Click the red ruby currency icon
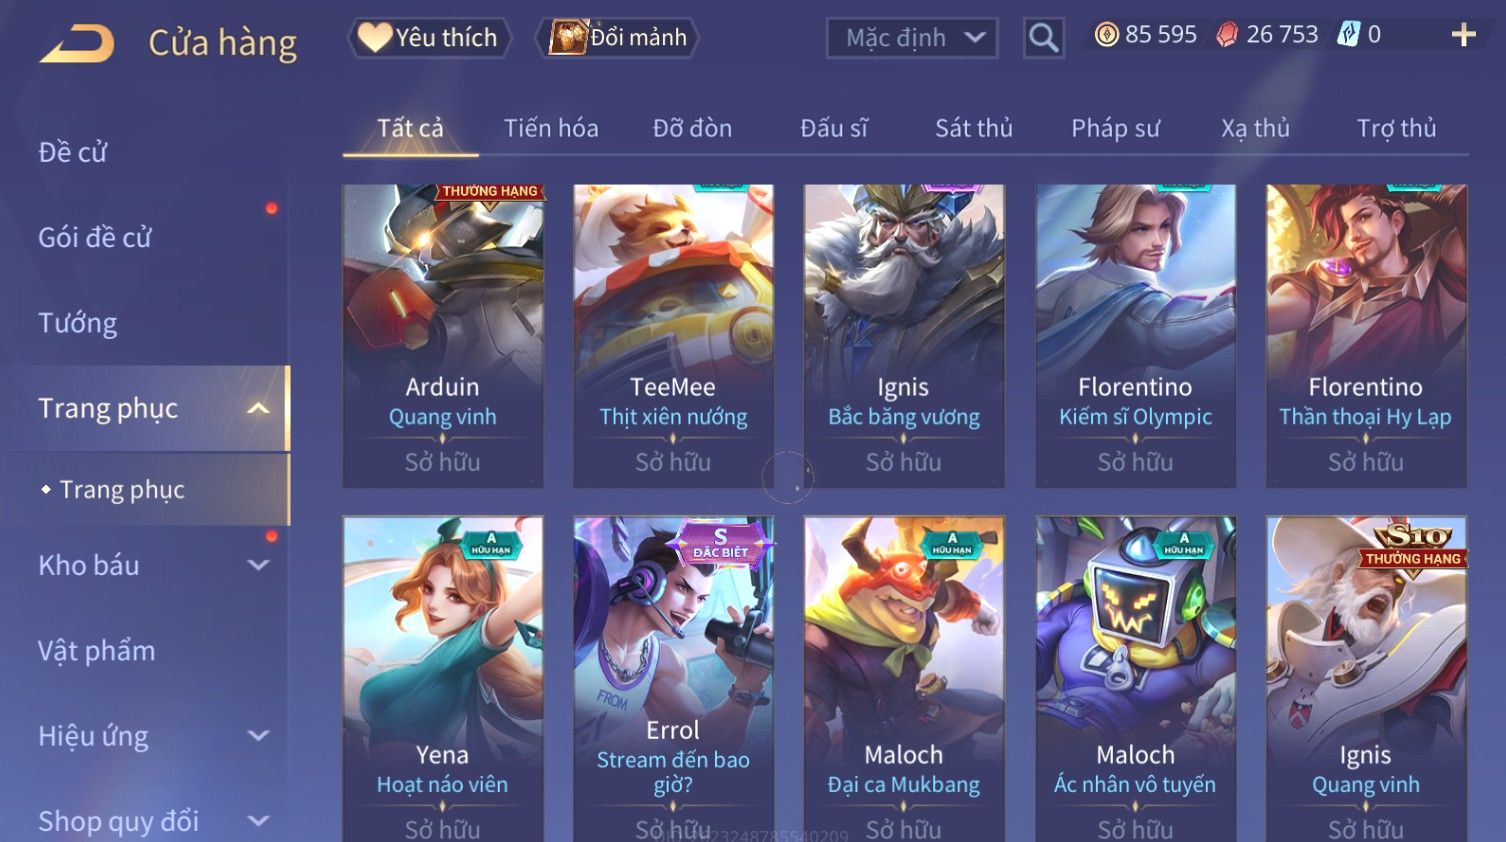The image size is (1506, 842). tap(1227, 35)
